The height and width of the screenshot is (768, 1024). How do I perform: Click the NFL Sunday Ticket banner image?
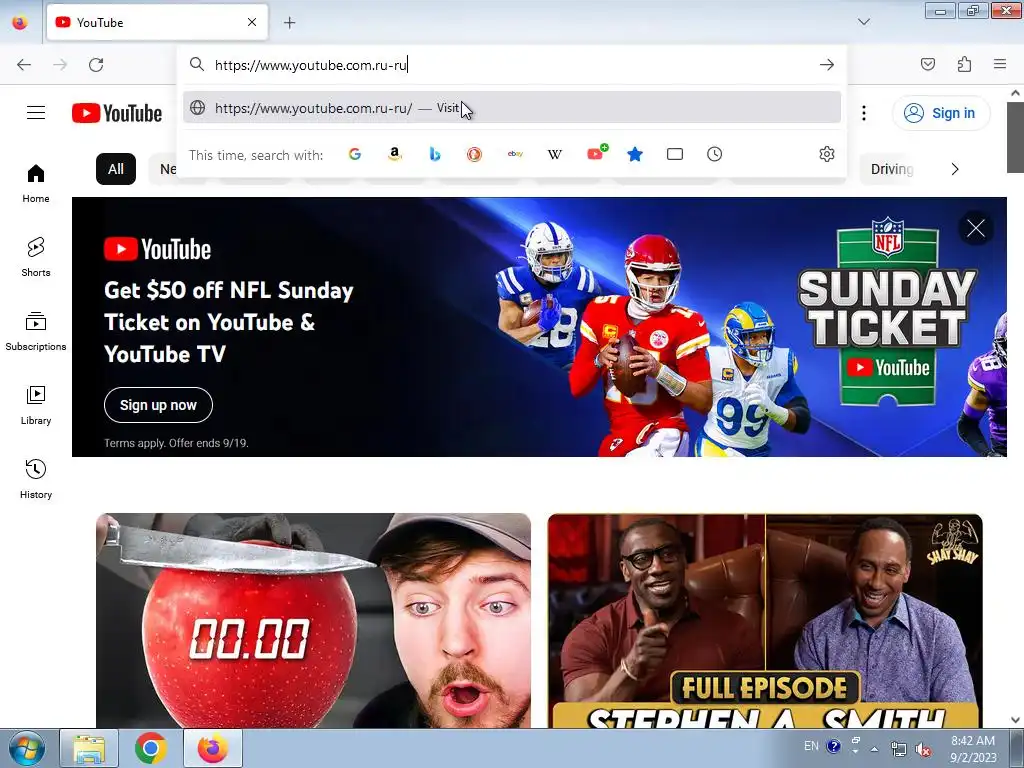click(x=539, y=327)
